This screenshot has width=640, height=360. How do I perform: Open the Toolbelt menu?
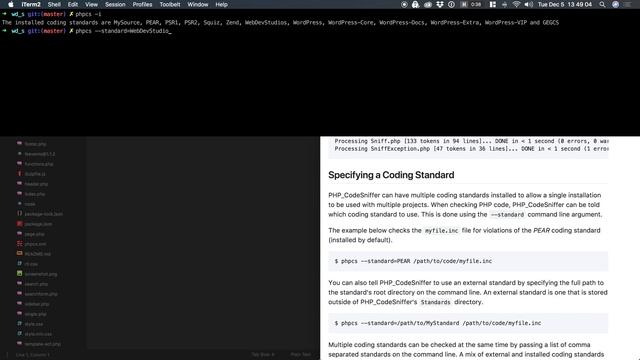170,4
